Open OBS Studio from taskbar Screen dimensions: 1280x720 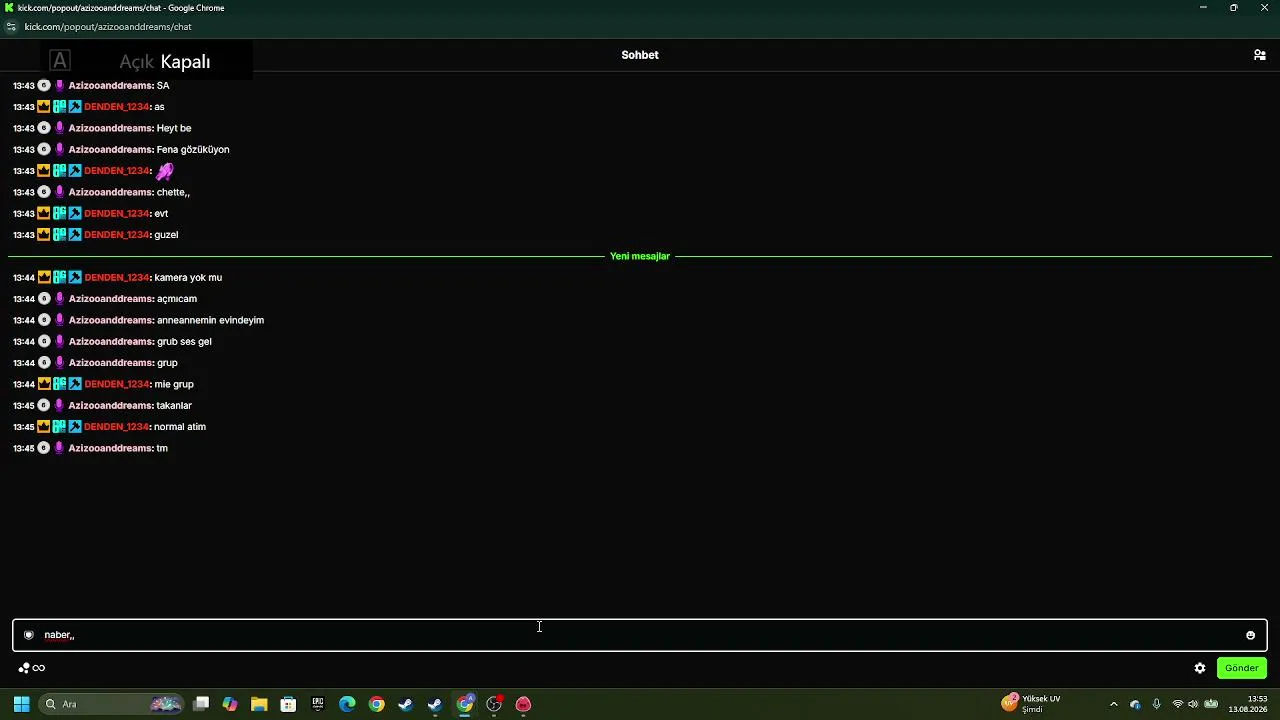coord(494,704)
